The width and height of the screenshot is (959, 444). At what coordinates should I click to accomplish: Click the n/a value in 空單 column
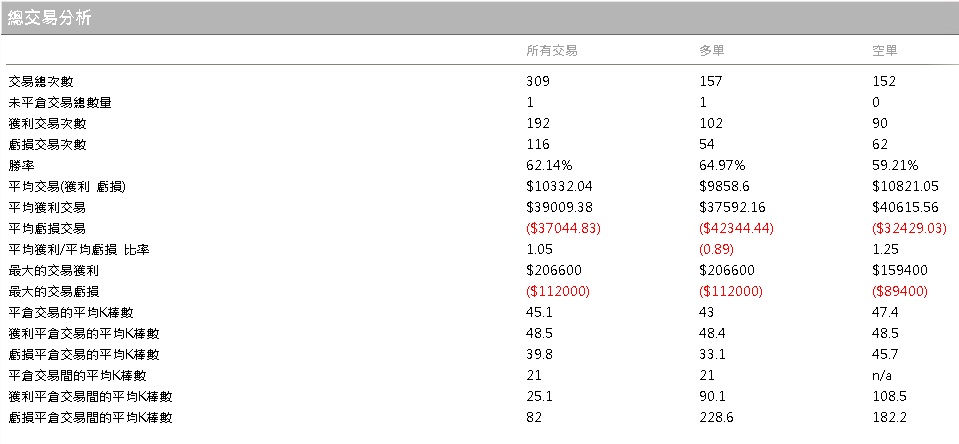pyautogui.click(x=882, y=376)
